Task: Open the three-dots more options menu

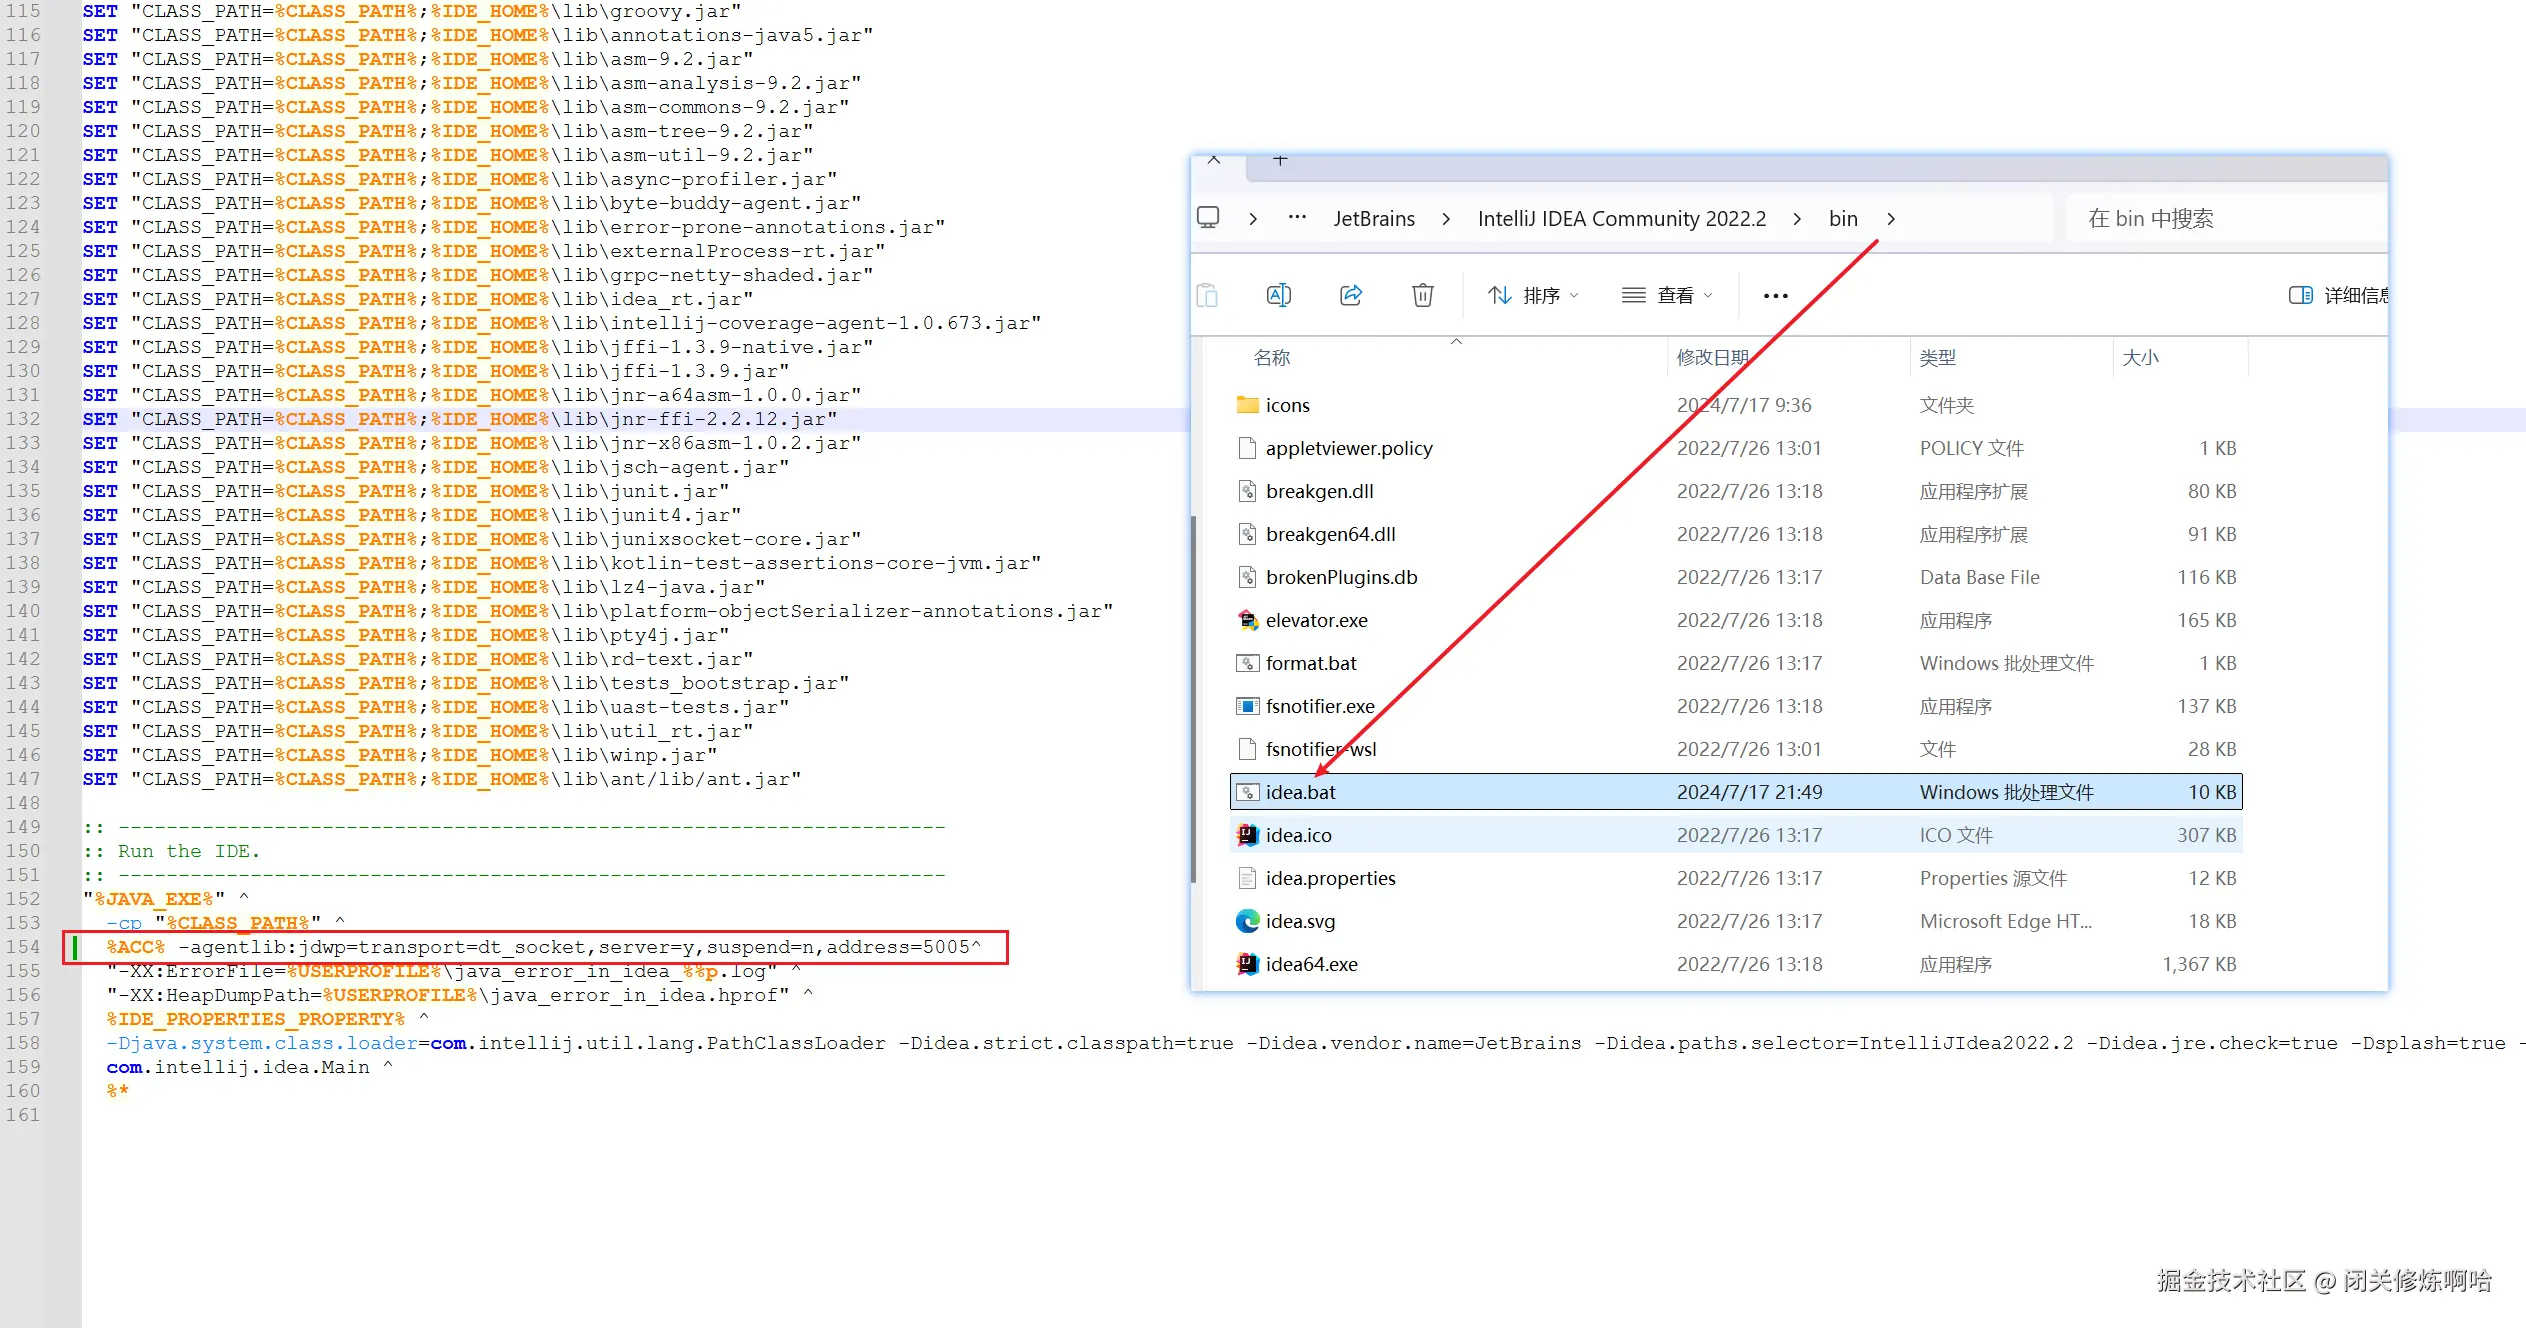Action: click(1775, 296)
